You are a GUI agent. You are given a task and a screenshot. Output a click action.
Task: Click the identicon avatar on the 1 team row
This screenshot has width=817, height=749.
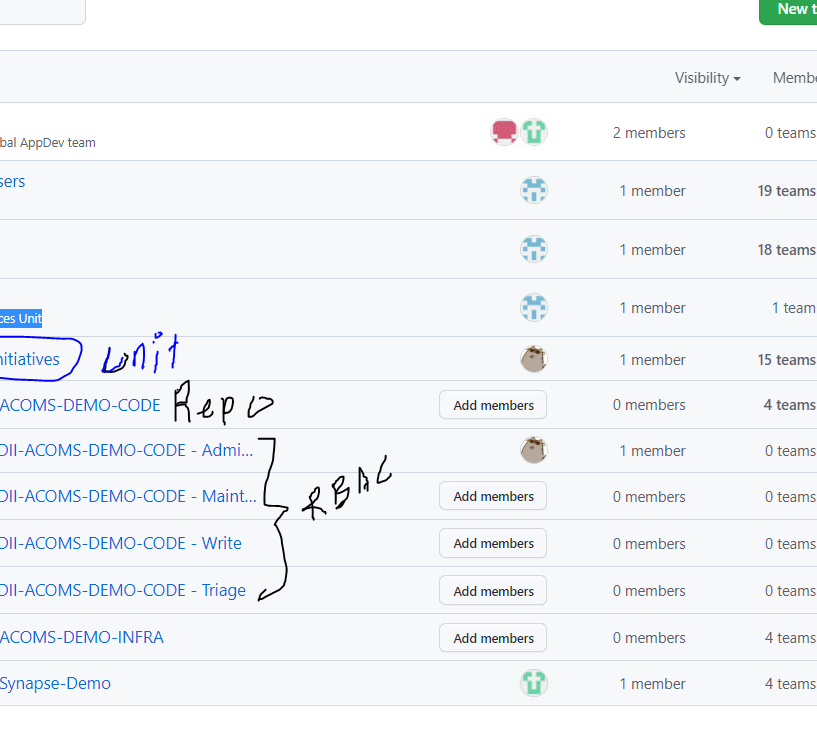point(534,308)
